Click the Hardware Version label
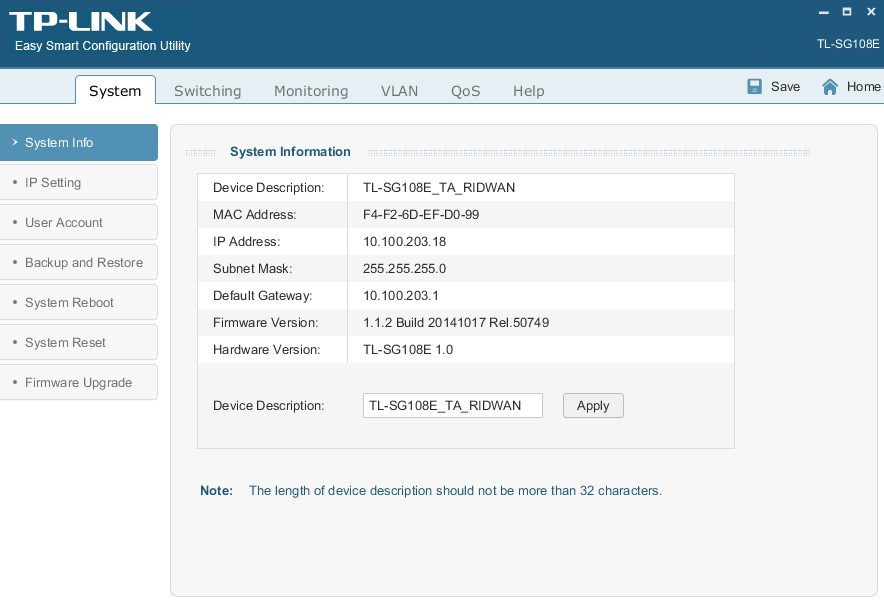Image resolution: width=884 pixels, height=612 pixels. tap(267, 350)
